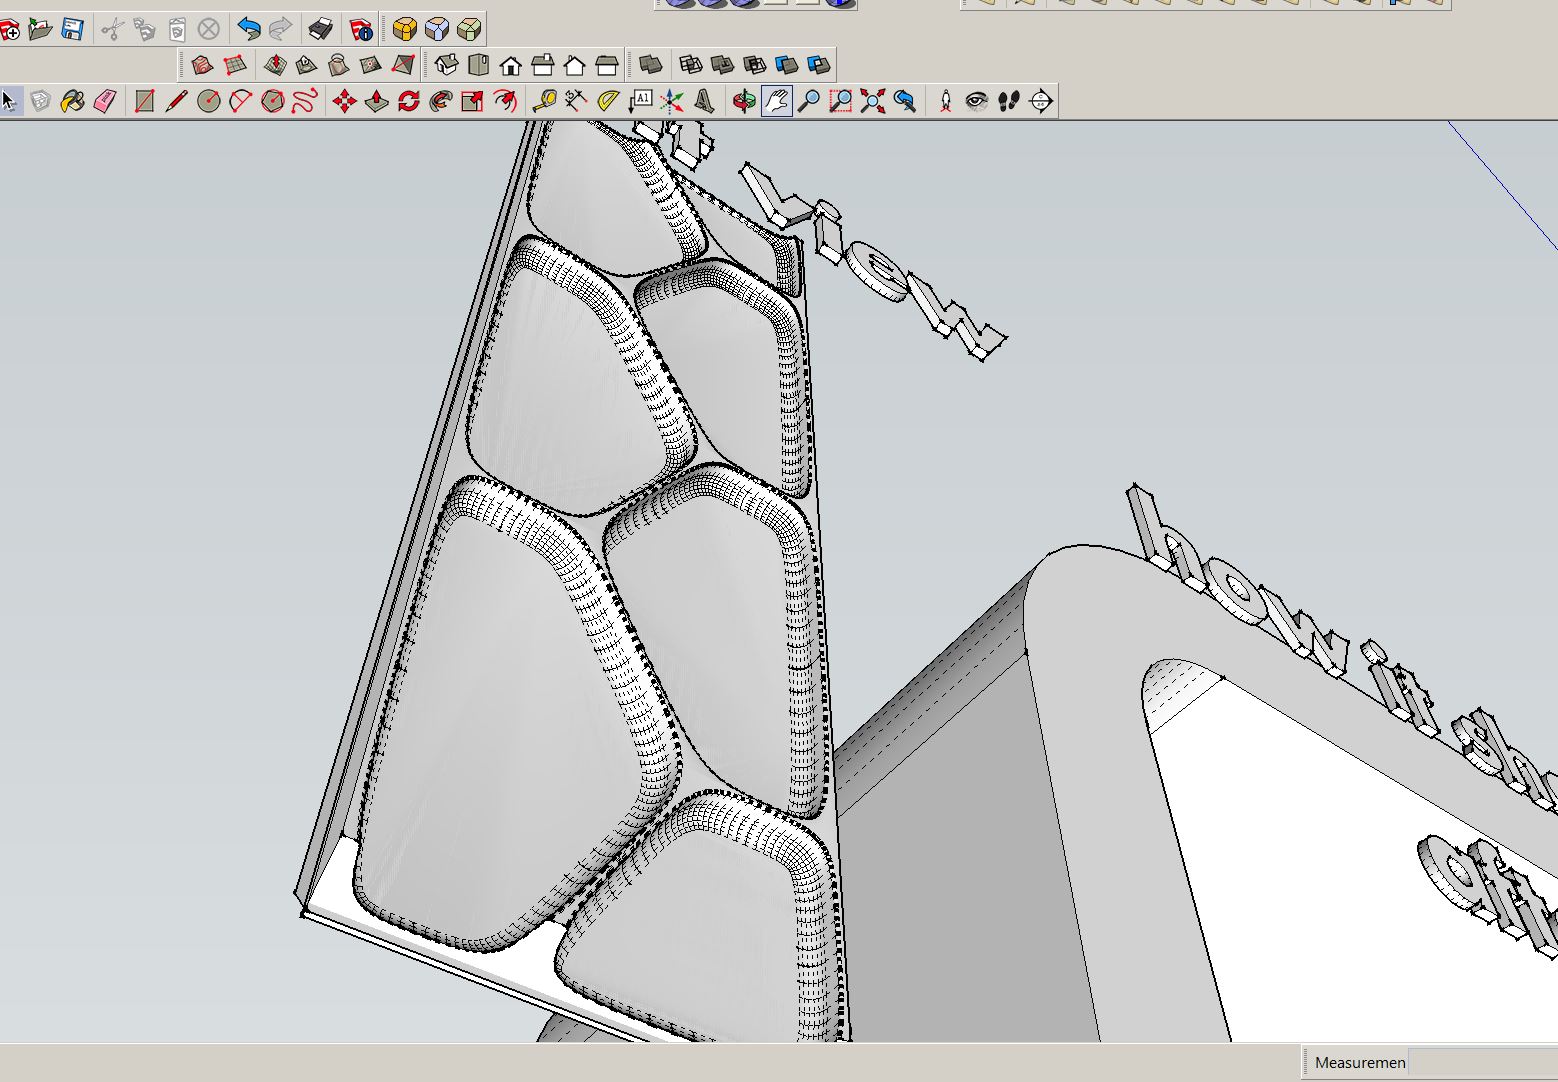This screenshot has height=1082, width=1558.
Task: Select the green Bevel corner tool
Action: click(x=469, y=29)
